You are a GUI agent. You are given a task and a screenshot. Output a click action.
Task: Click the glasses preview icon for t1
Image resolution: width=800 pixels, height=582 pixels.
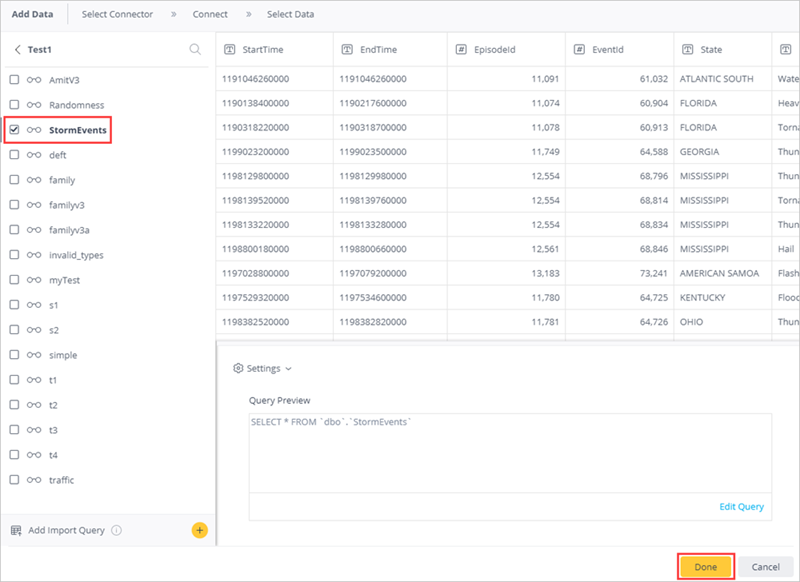click(x=34, y=380)
